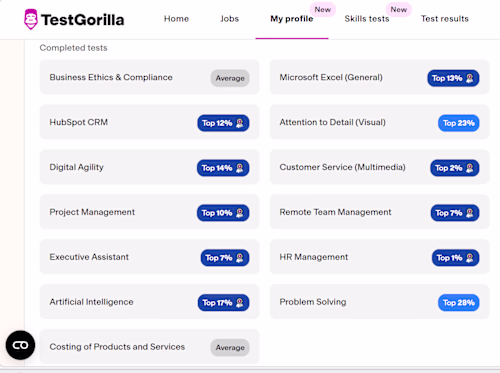Viewport: 500px width, 373px height.
Task: Click the Digital Agility test name
Action: click(x=76, y=167)
